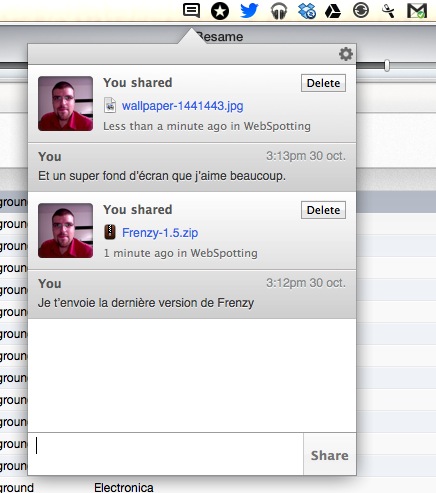Viewport: 436px width, 493px height.
Task: Open the wallpaper-1441443.jpg link
Action: [x=182, y=106]
